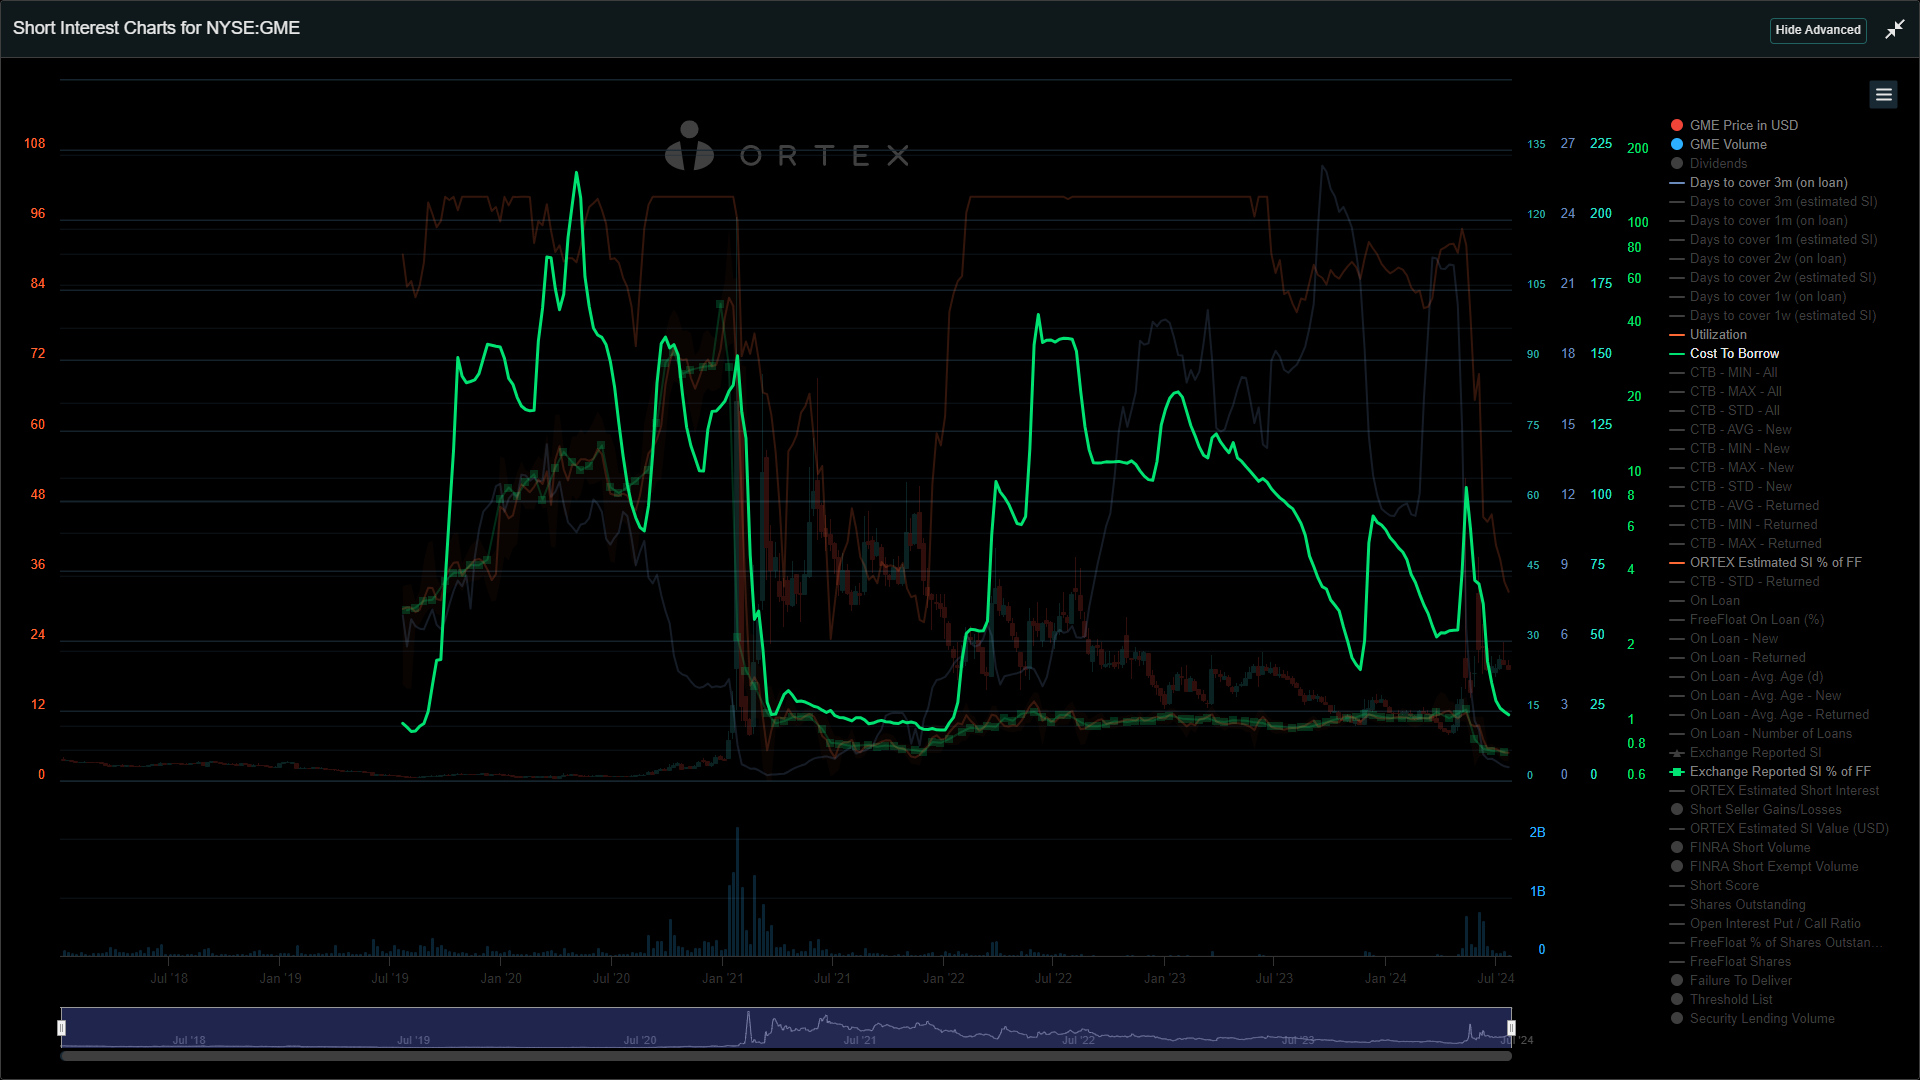Hide the Cost To Borrow series
Viewport: 1920px width, 1080px height.
(1733, 353)
